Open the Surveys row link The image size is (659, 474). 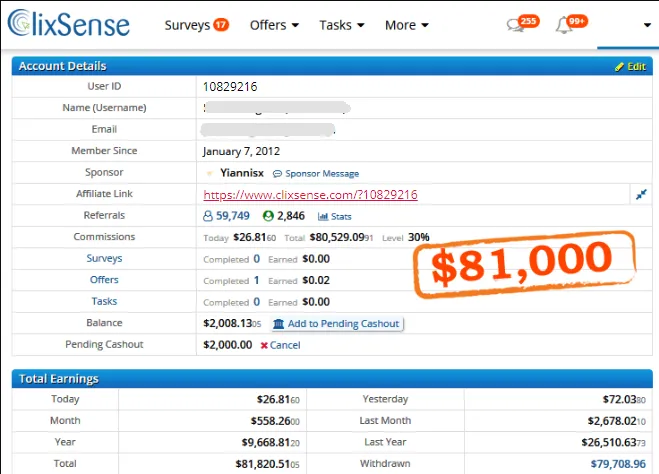104,258
